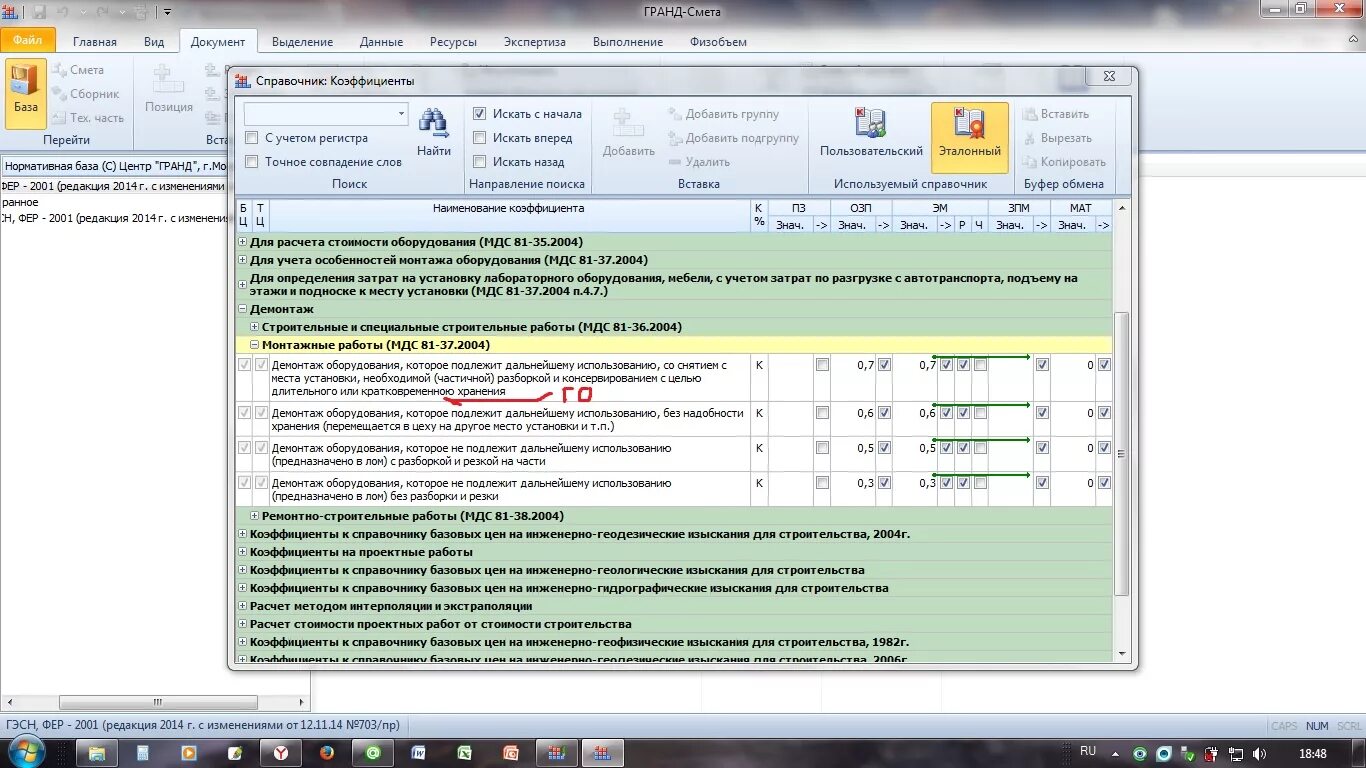Expand Для расчета стоимости оборудования group
The width and height of the screenshot is (1366, 768).
(242, 242)
